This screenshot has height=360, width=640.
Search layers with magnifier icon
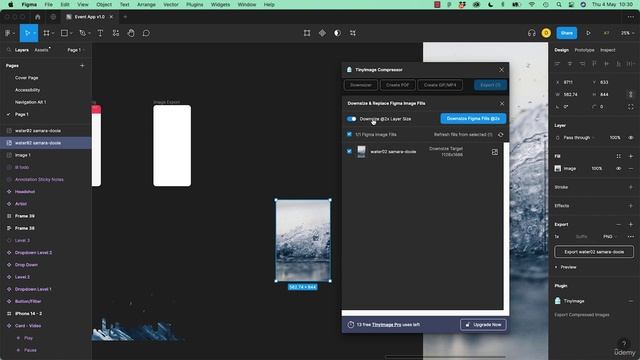tap(9, 50)
